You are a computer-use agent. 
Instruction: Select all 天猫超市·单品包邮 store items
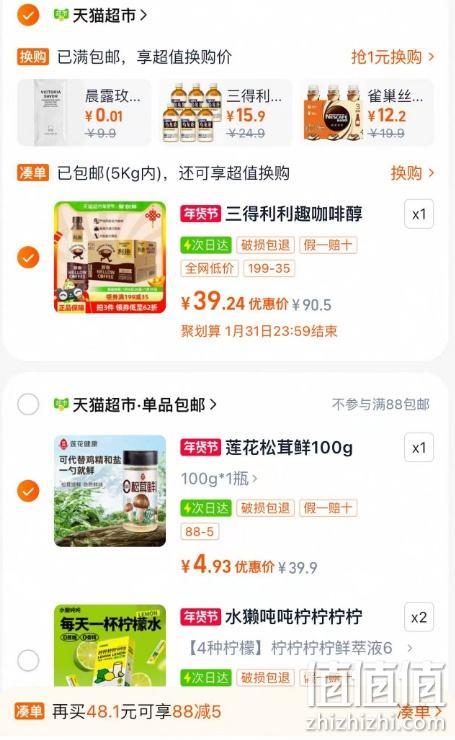(28, 404)
